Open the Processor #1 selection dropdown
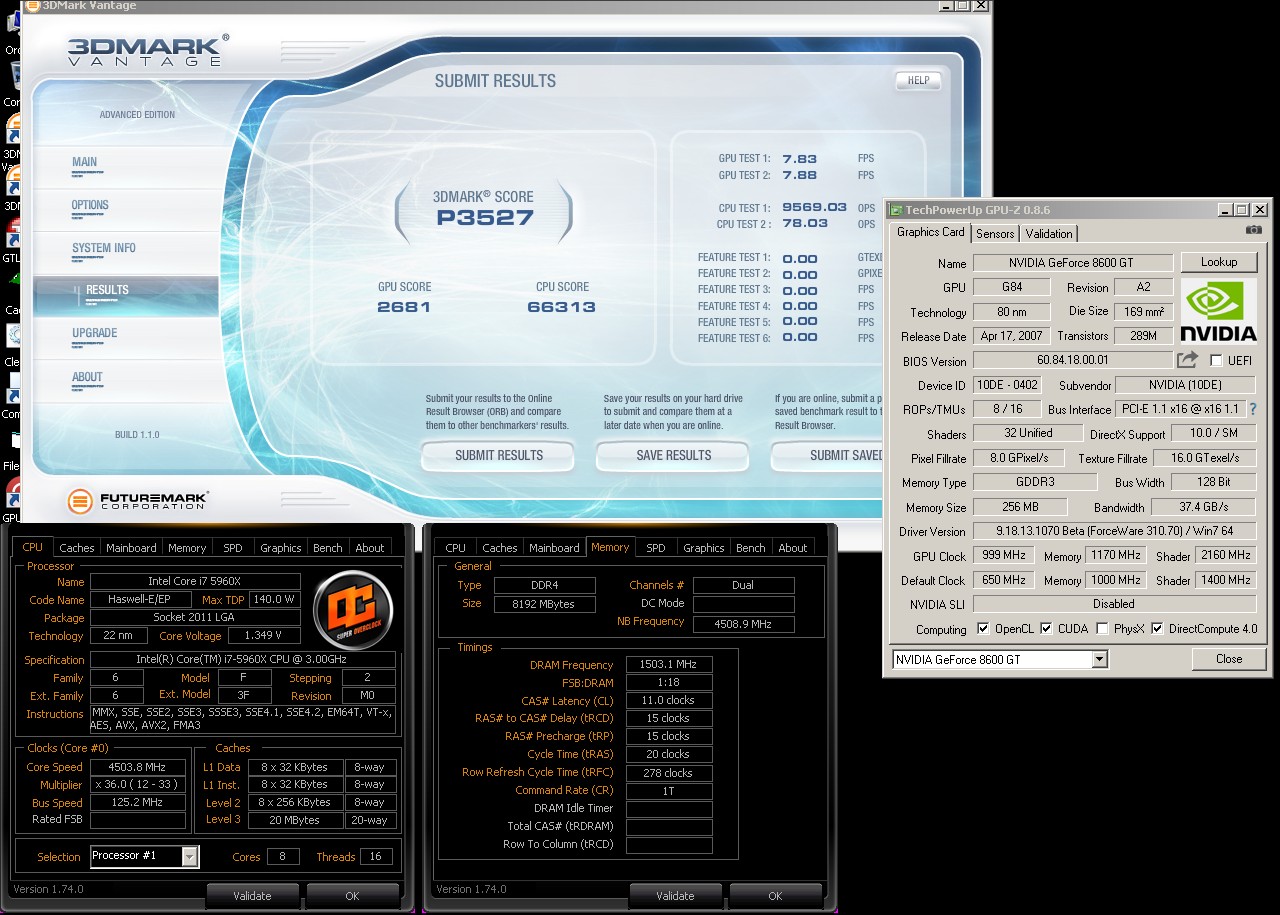This screenshot has width=1280, height=915. [144, 856]
